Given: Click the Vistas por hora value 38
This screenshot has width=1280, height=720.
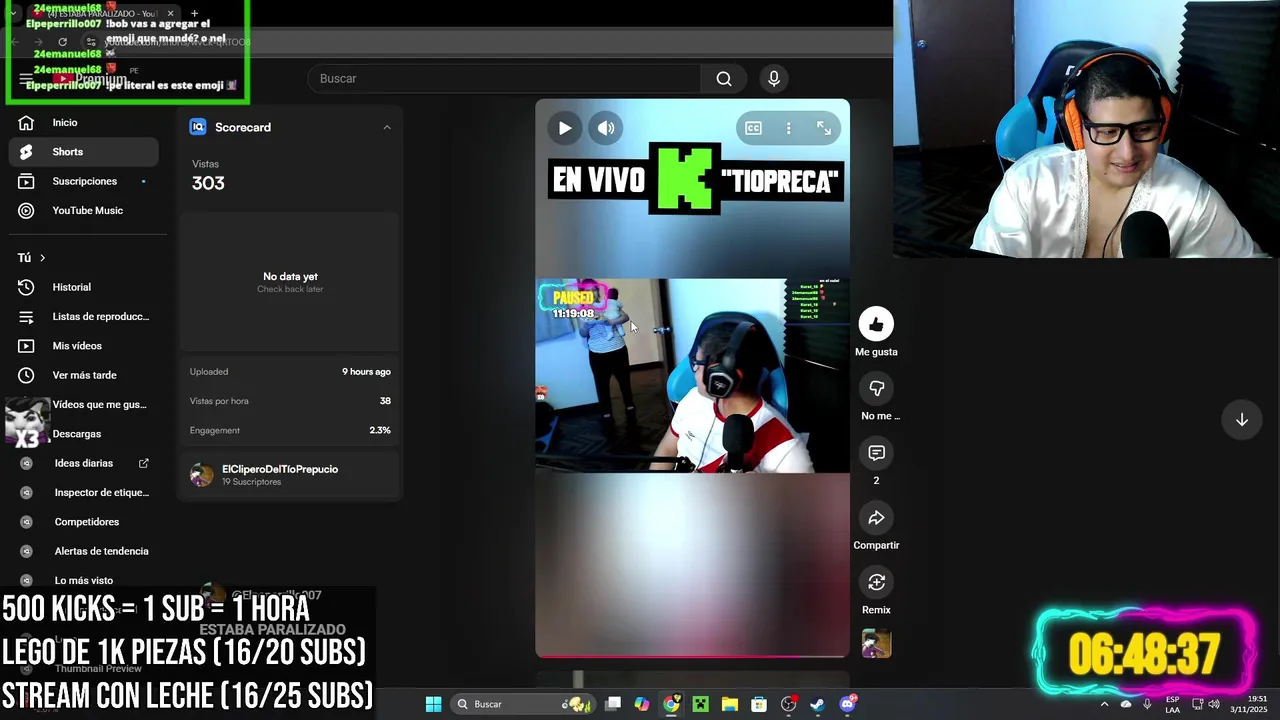Looking at the screenshot, I should [x=385, y=401].
